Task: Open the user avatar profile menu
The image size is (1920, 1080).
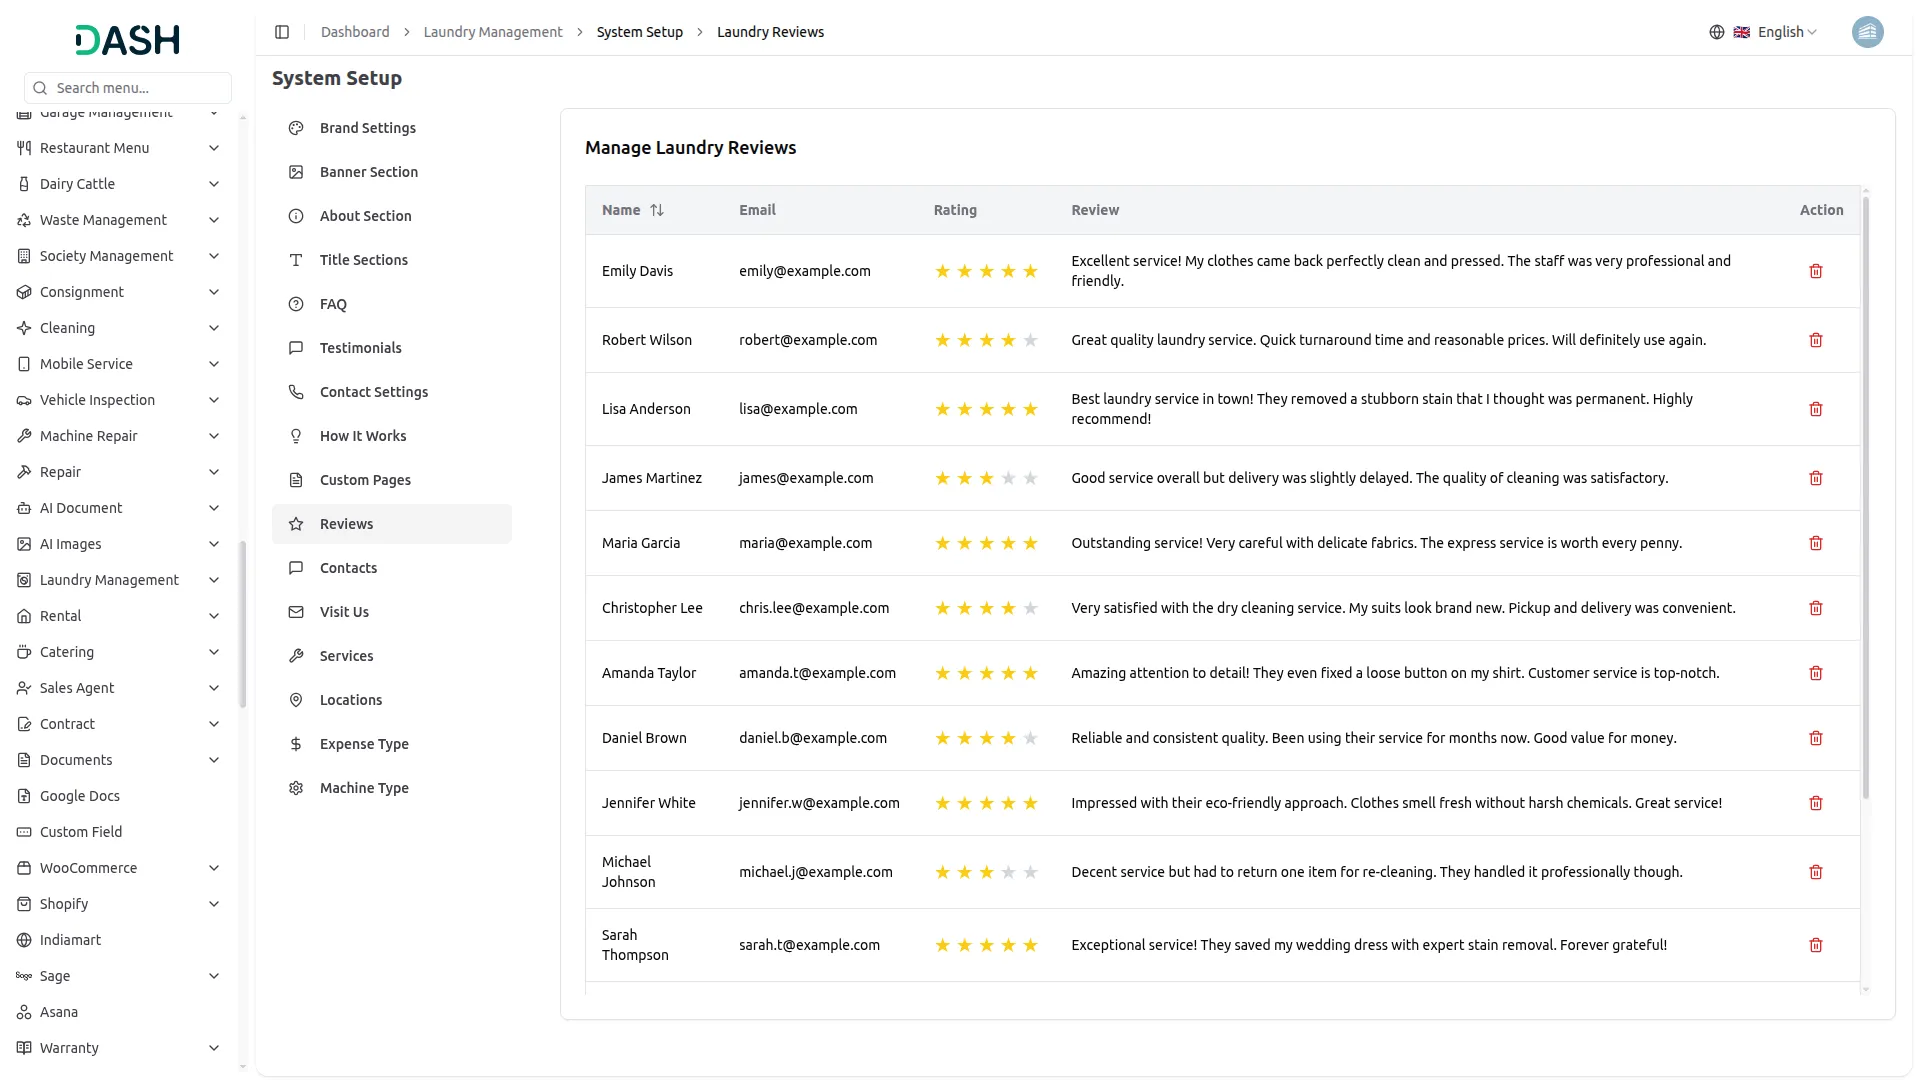Action: click(x=1867, y=32)
